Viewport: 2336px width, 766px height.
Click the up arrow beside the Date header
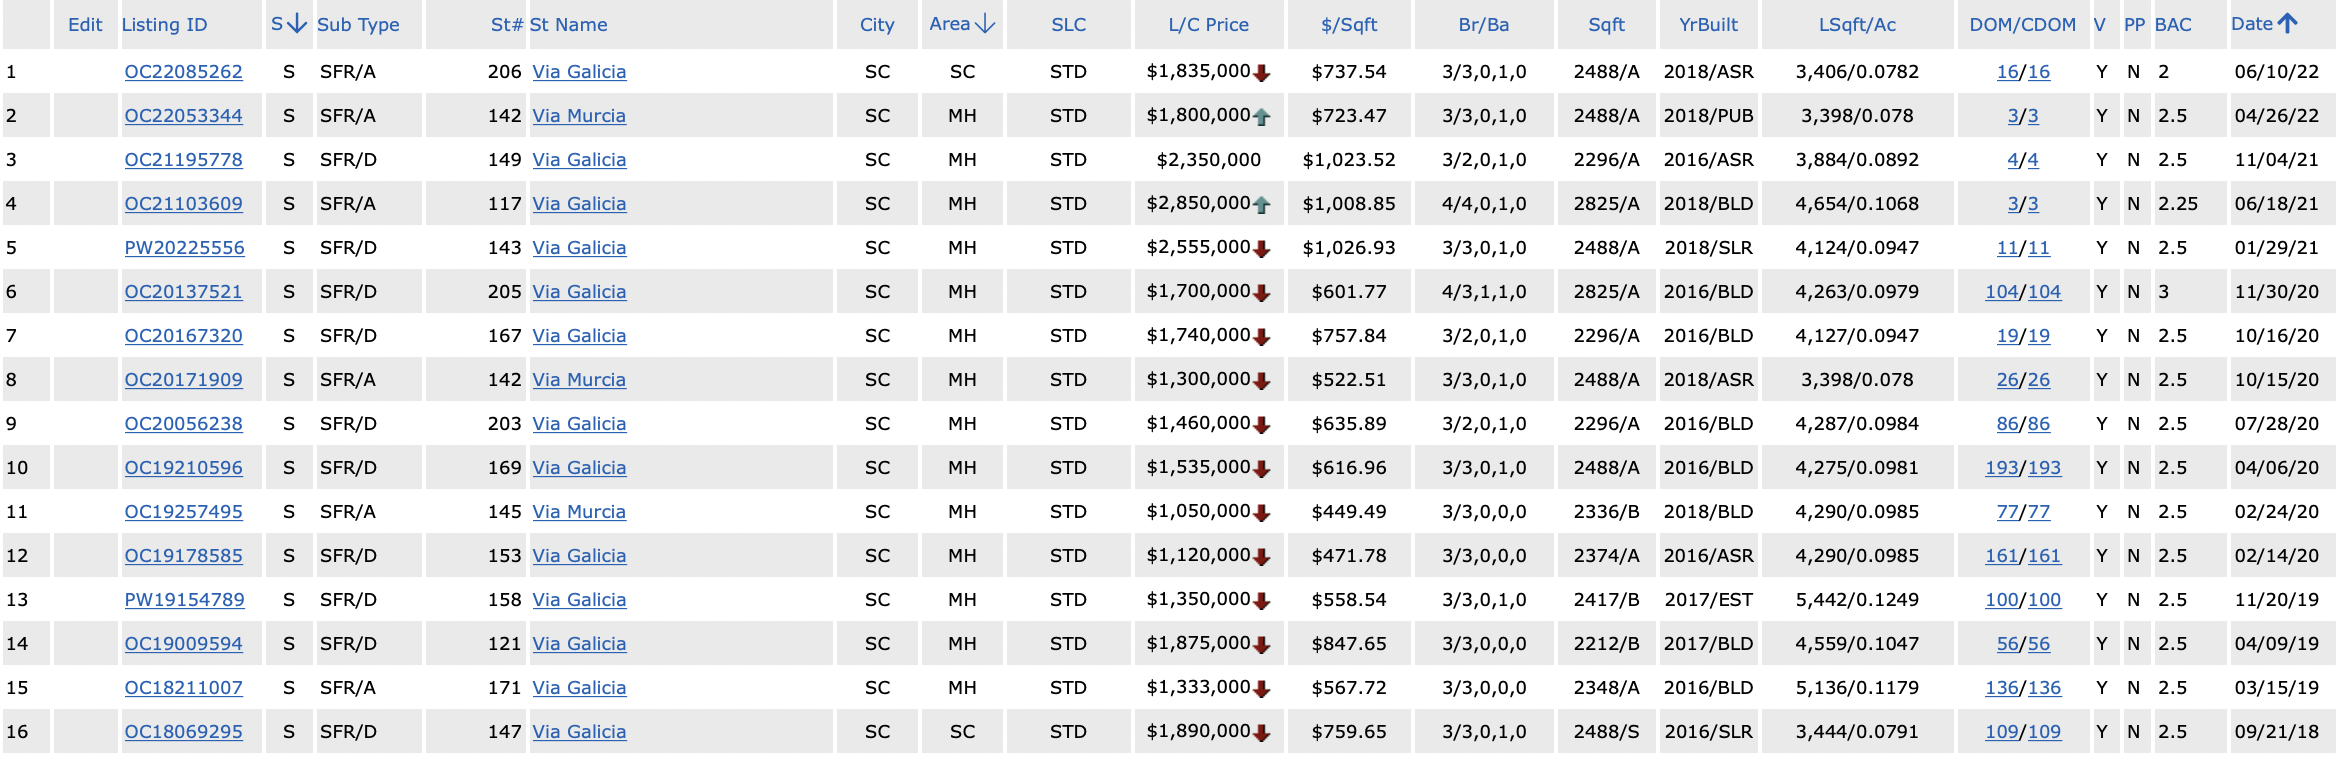[2287, 24]
